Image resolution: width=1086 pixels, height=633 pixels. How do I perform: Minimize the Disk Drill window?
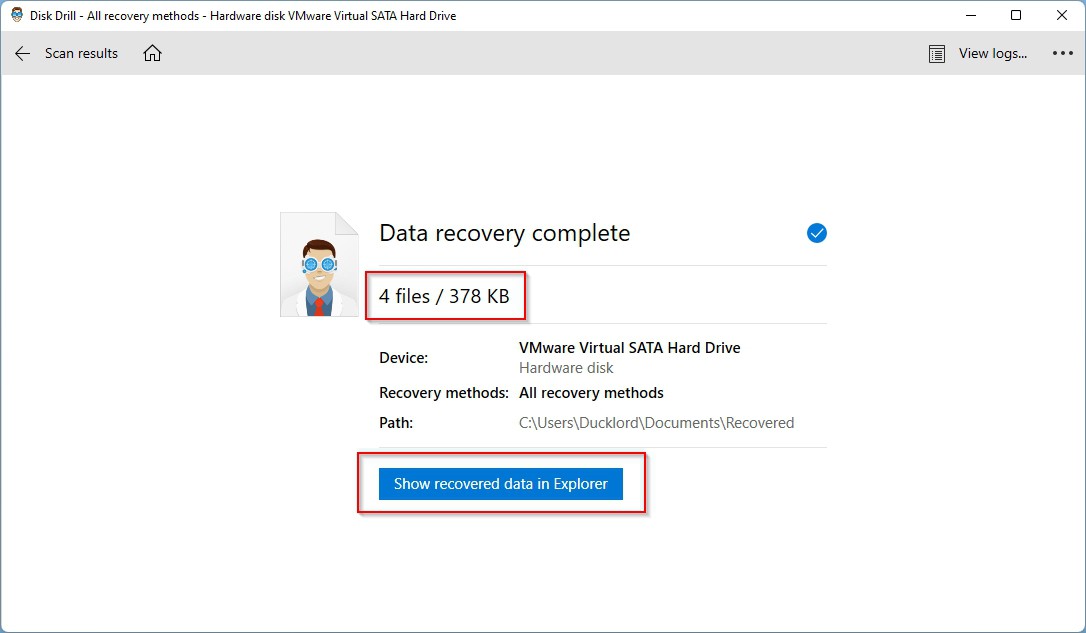point(970,16)
